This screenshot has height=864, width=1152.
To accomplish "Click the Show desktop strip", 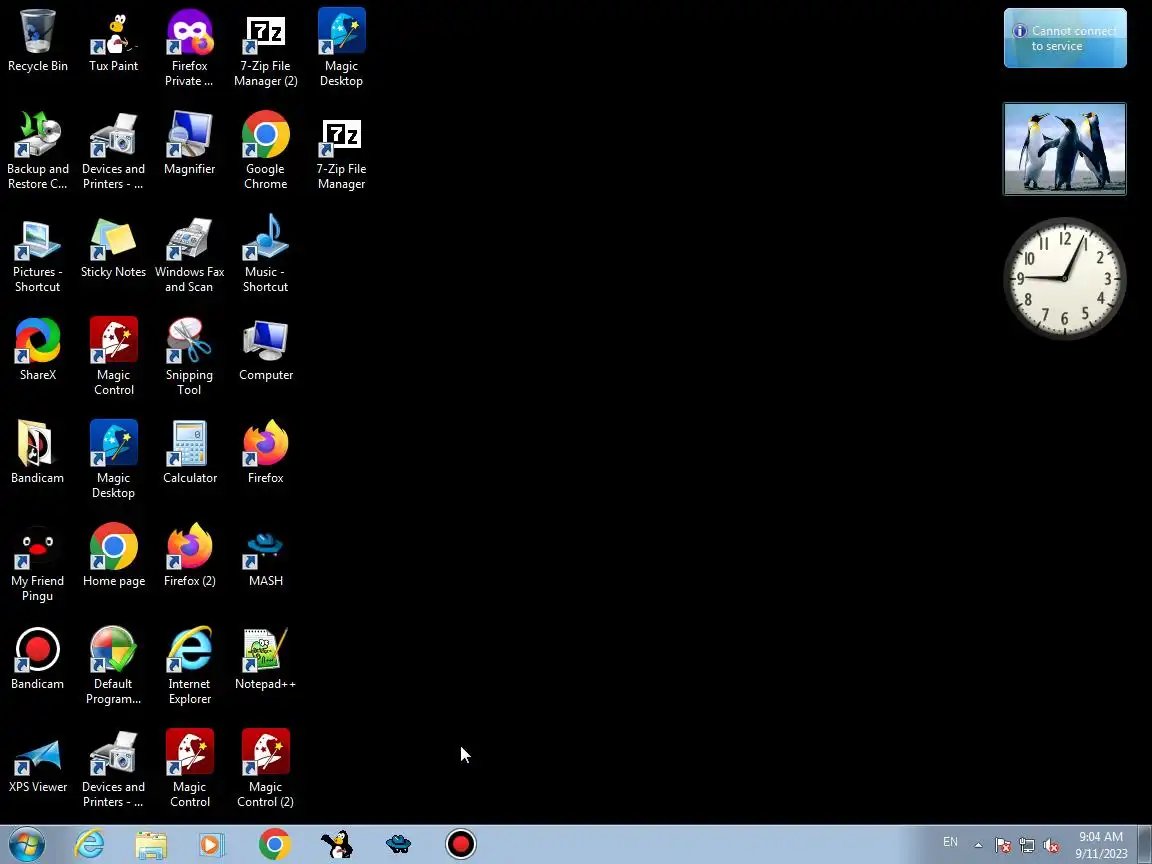I will pyautogui.click(x=1145, y=844).
